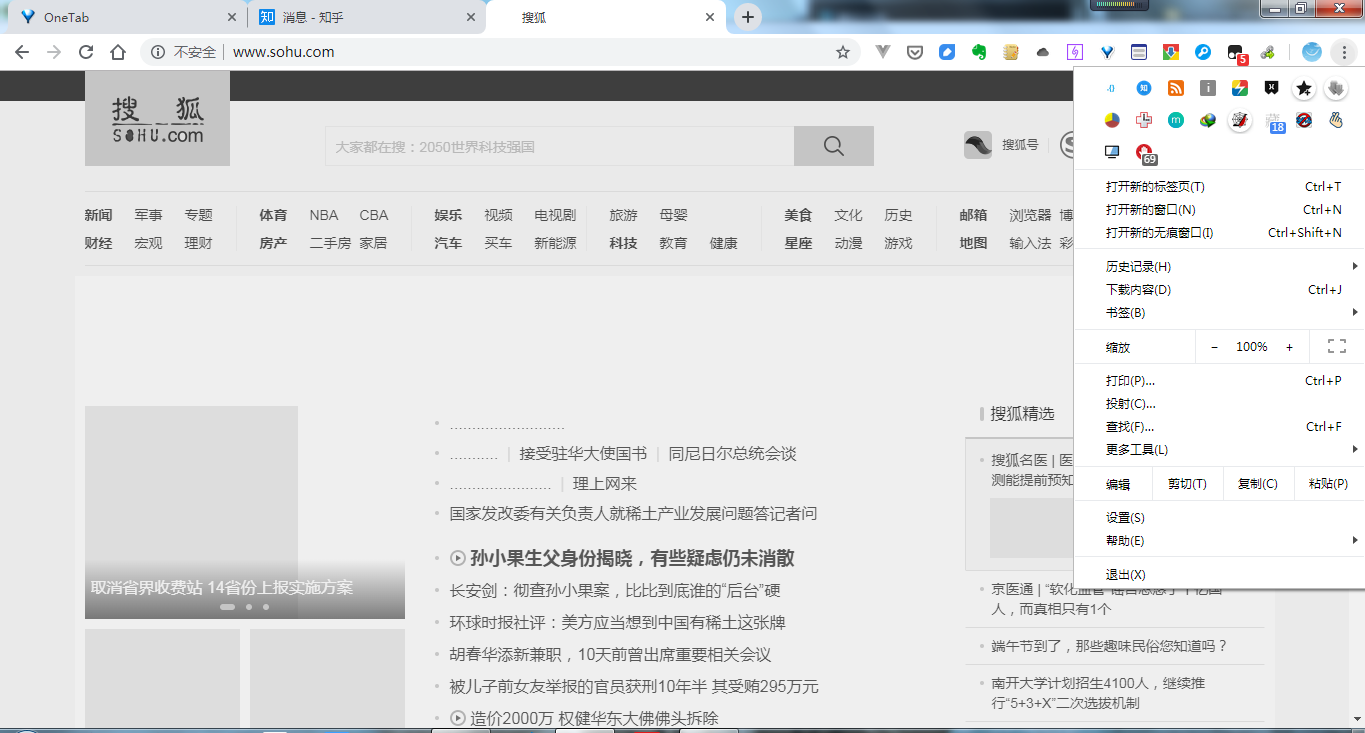This screenshot has height=733, width=1365.
Task: Click the Pocket save extension icon
Action: coord(914,52)
